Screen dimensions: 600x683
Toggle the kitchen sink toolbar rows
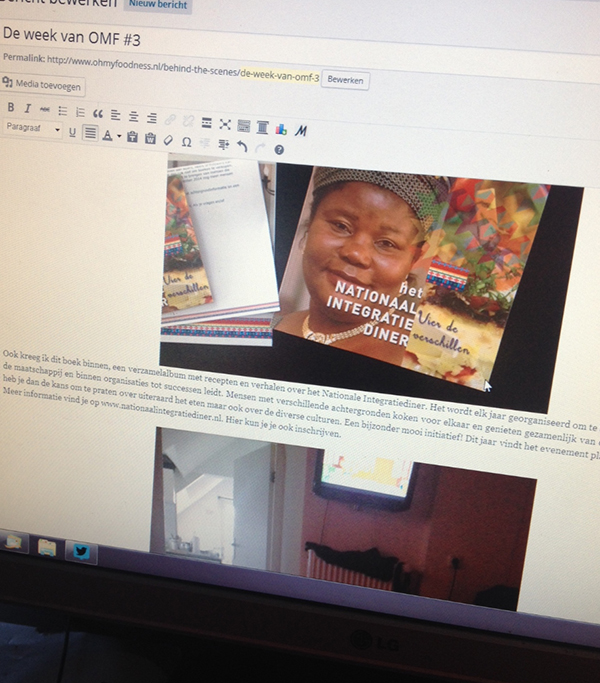[244, 126]
